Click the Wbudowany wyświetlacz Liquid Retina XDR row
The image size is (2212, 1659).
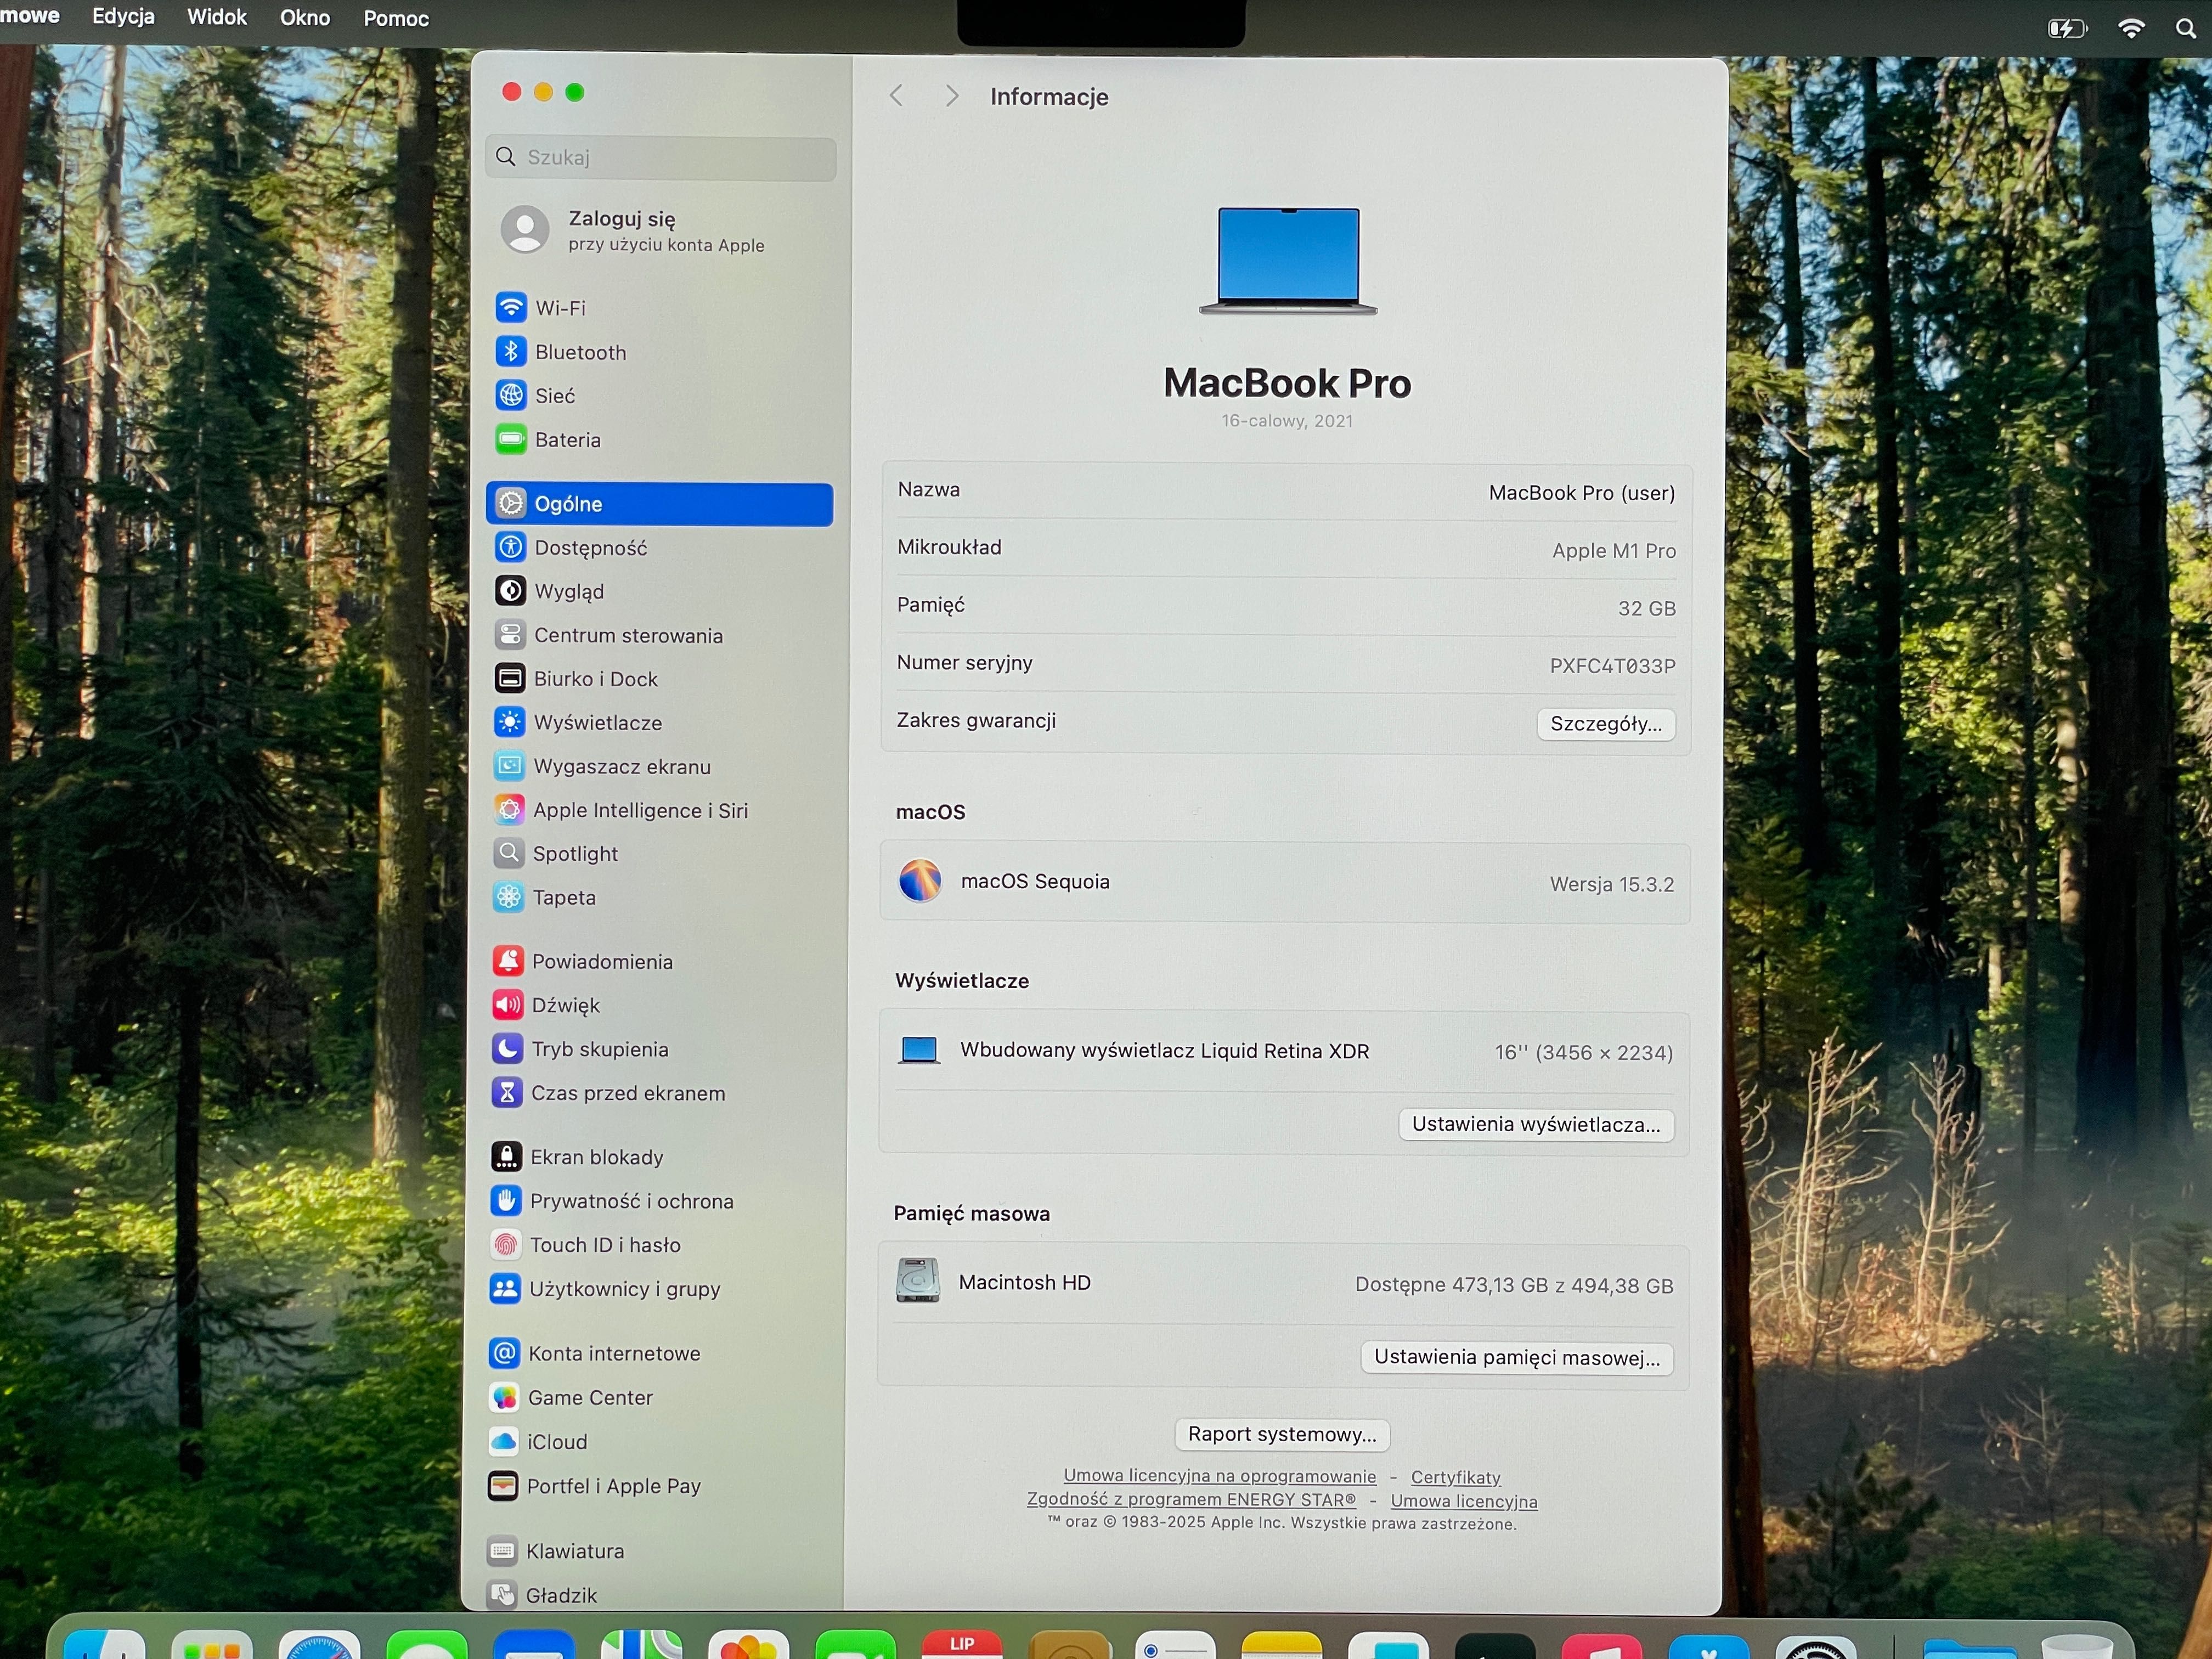tap(1285, 1051)
